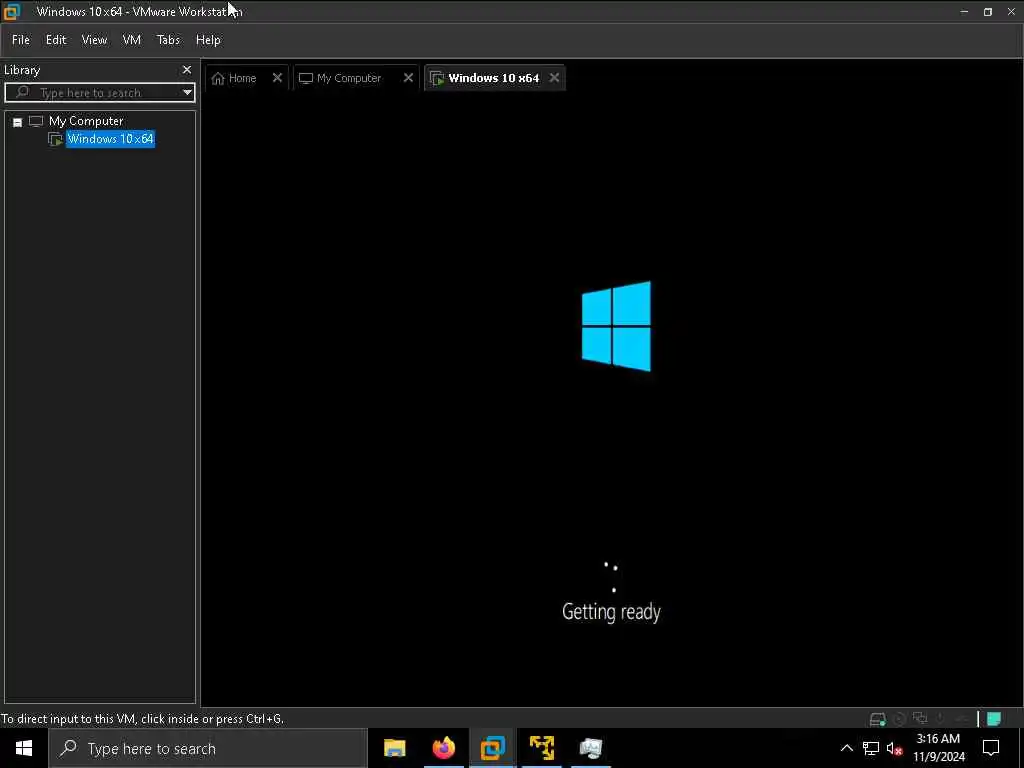1024x768 pixels.
Task: Click the green message log icon
Action: tap(994, 719)
